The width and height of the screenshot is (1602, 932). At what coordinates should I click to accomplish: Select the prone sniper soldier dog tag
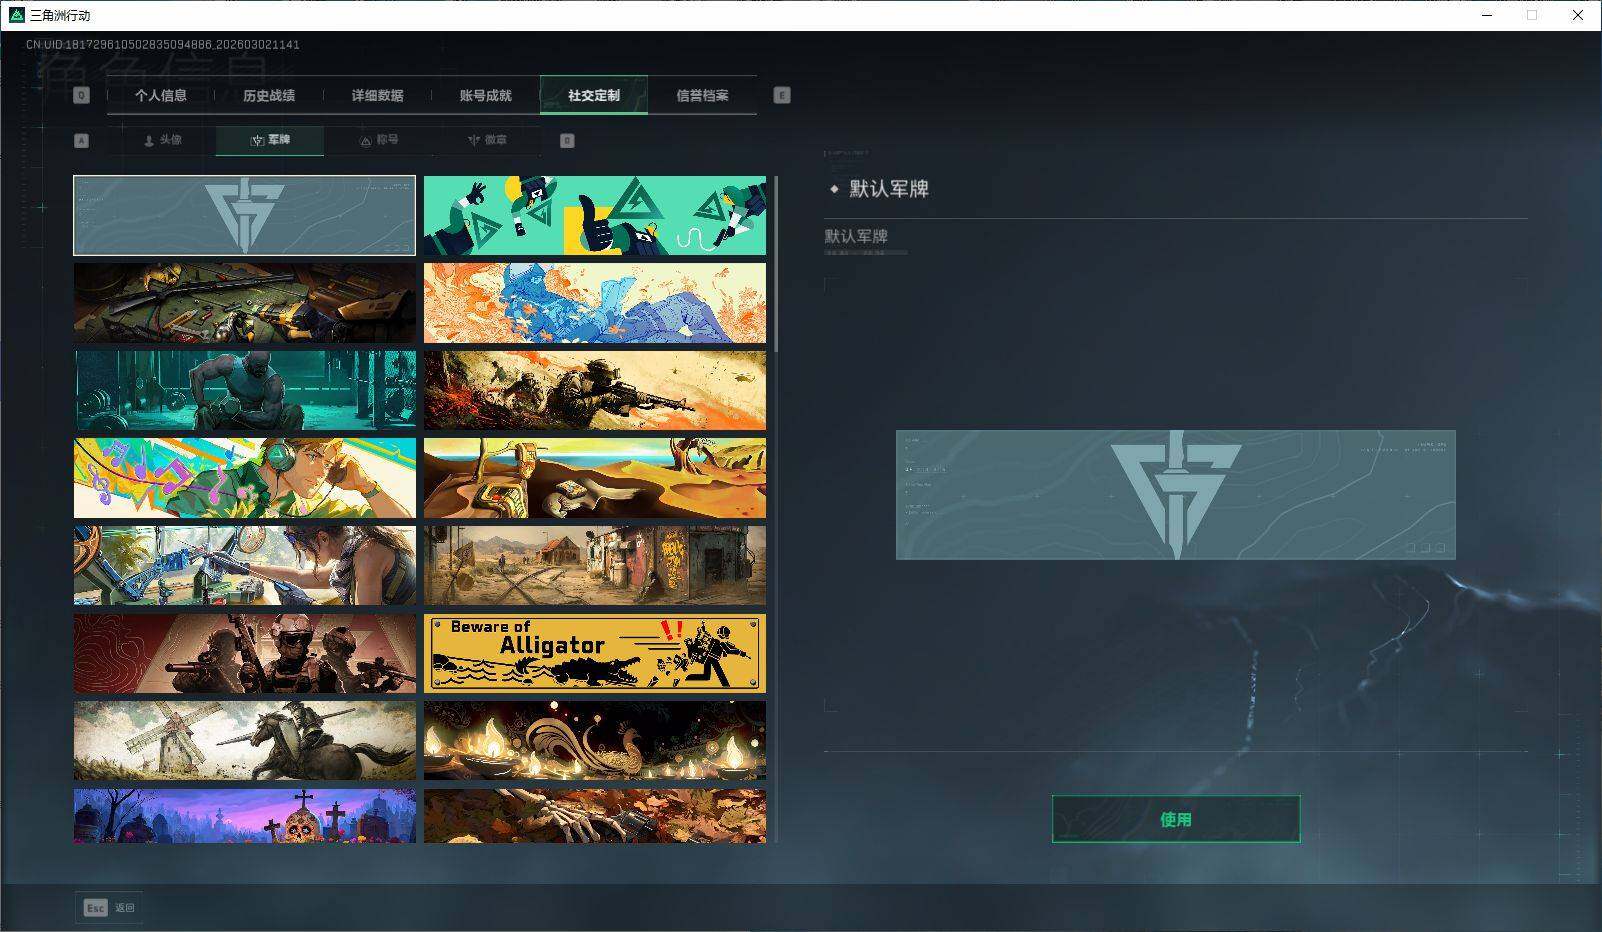(x=595, y=390)
